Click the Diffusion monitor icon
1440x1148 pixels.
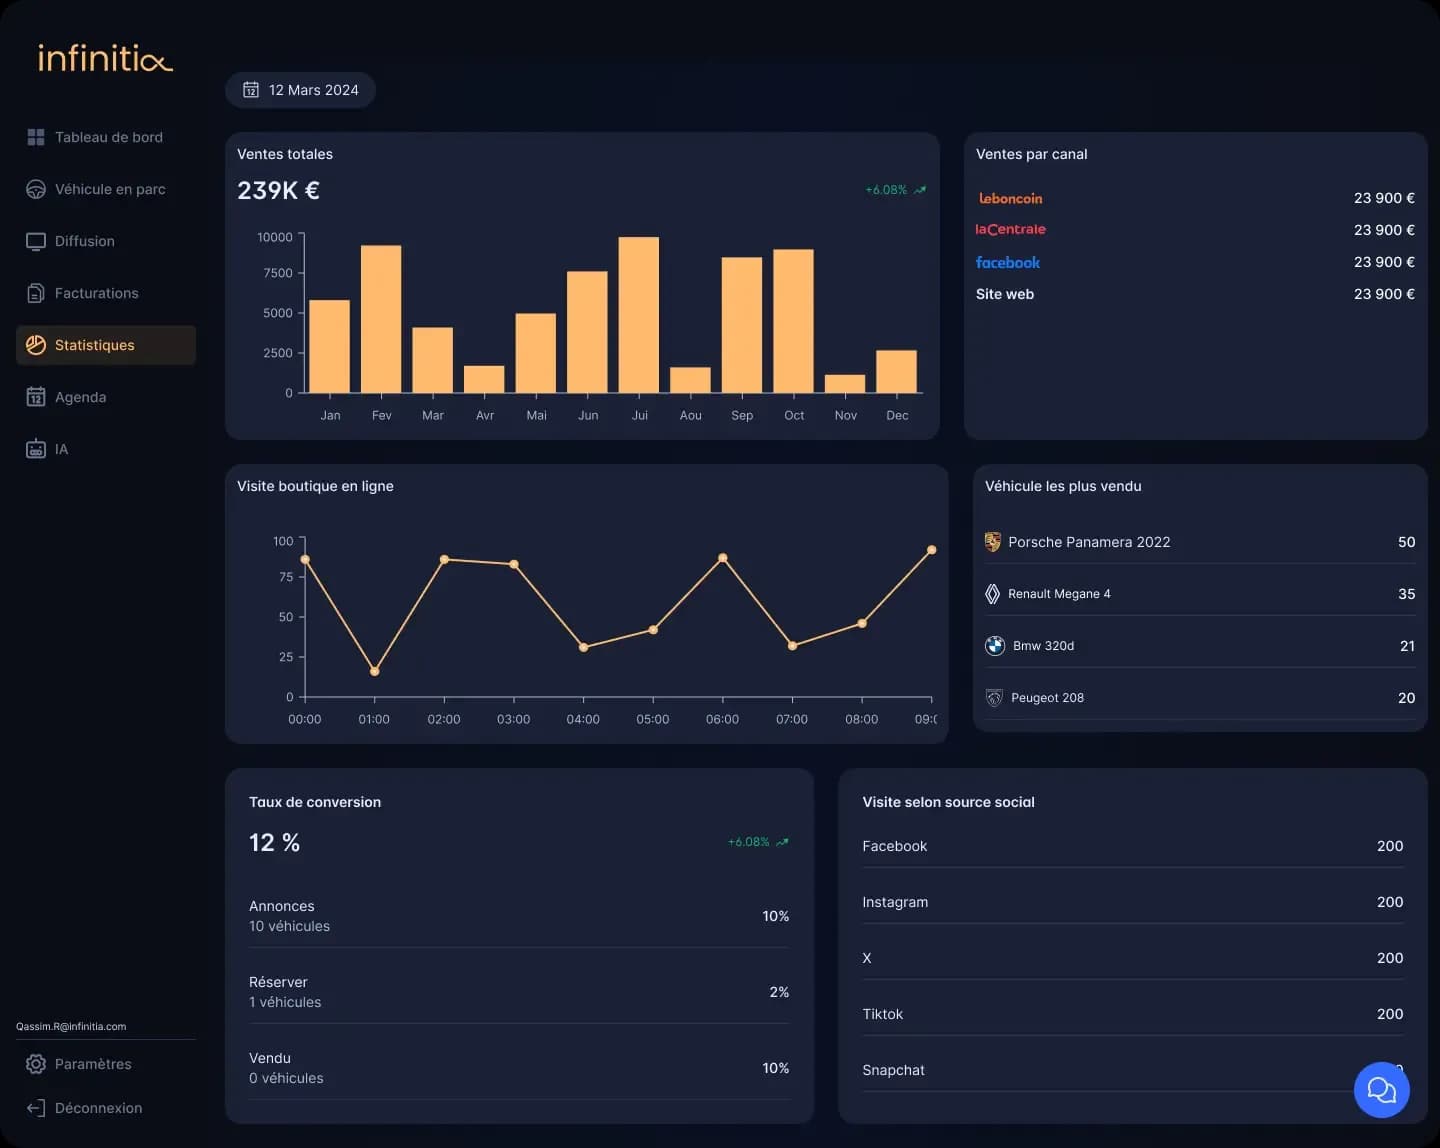click(x=35, y=241)
